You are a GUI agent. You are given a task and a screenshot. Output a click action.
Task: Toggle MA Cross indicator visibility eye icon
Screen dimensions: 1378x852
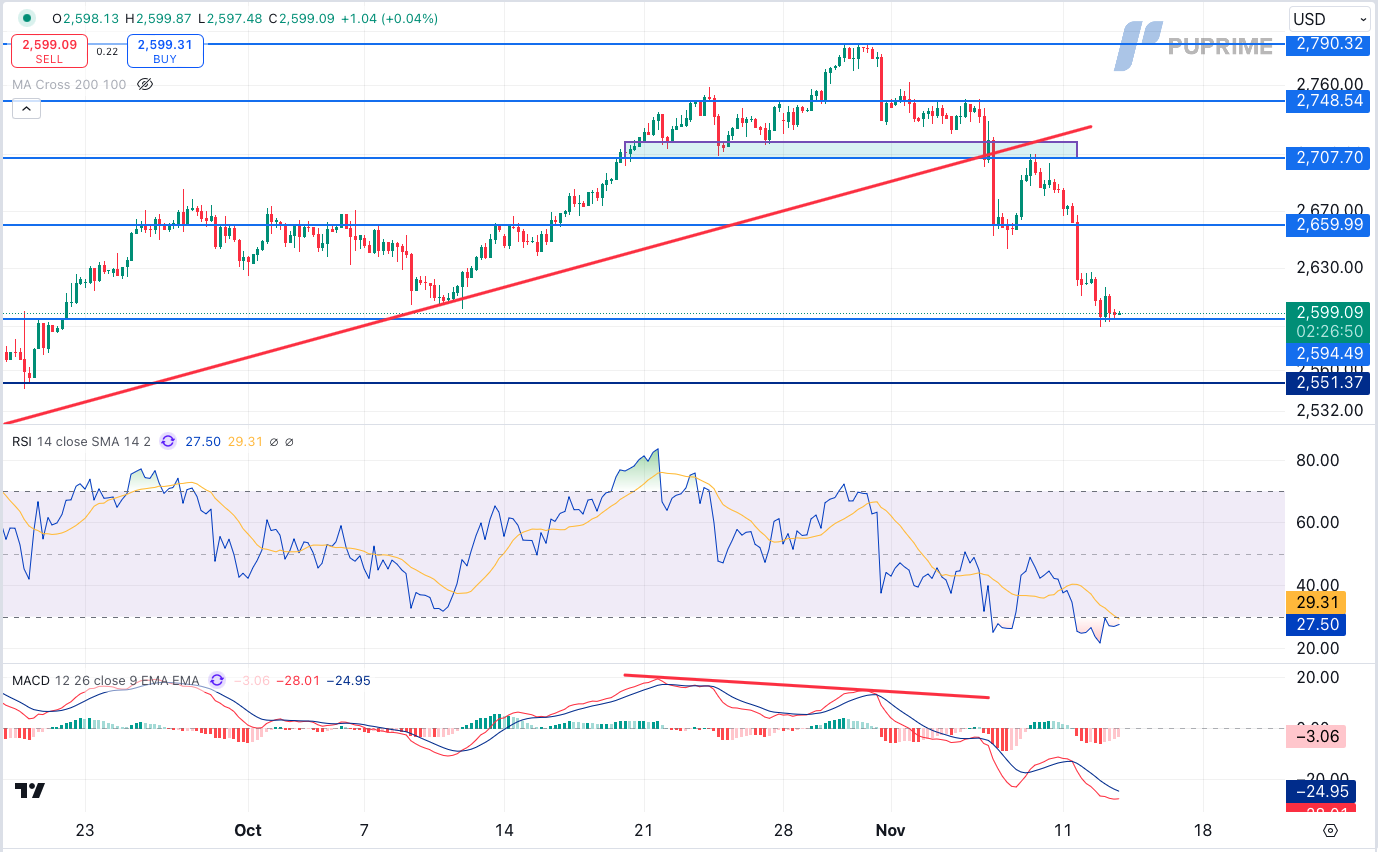144,84
